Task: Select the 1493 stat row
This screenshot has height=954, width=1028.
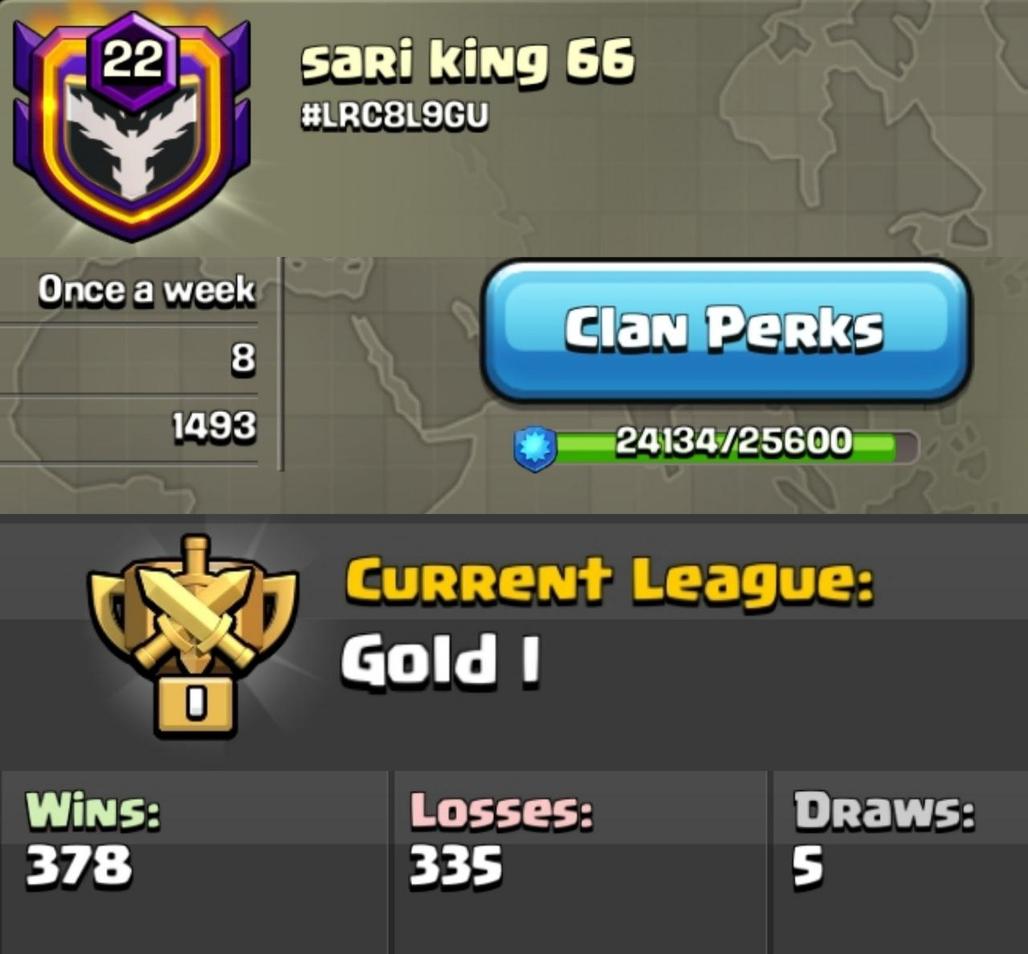Action: click(x=128, y=428)
